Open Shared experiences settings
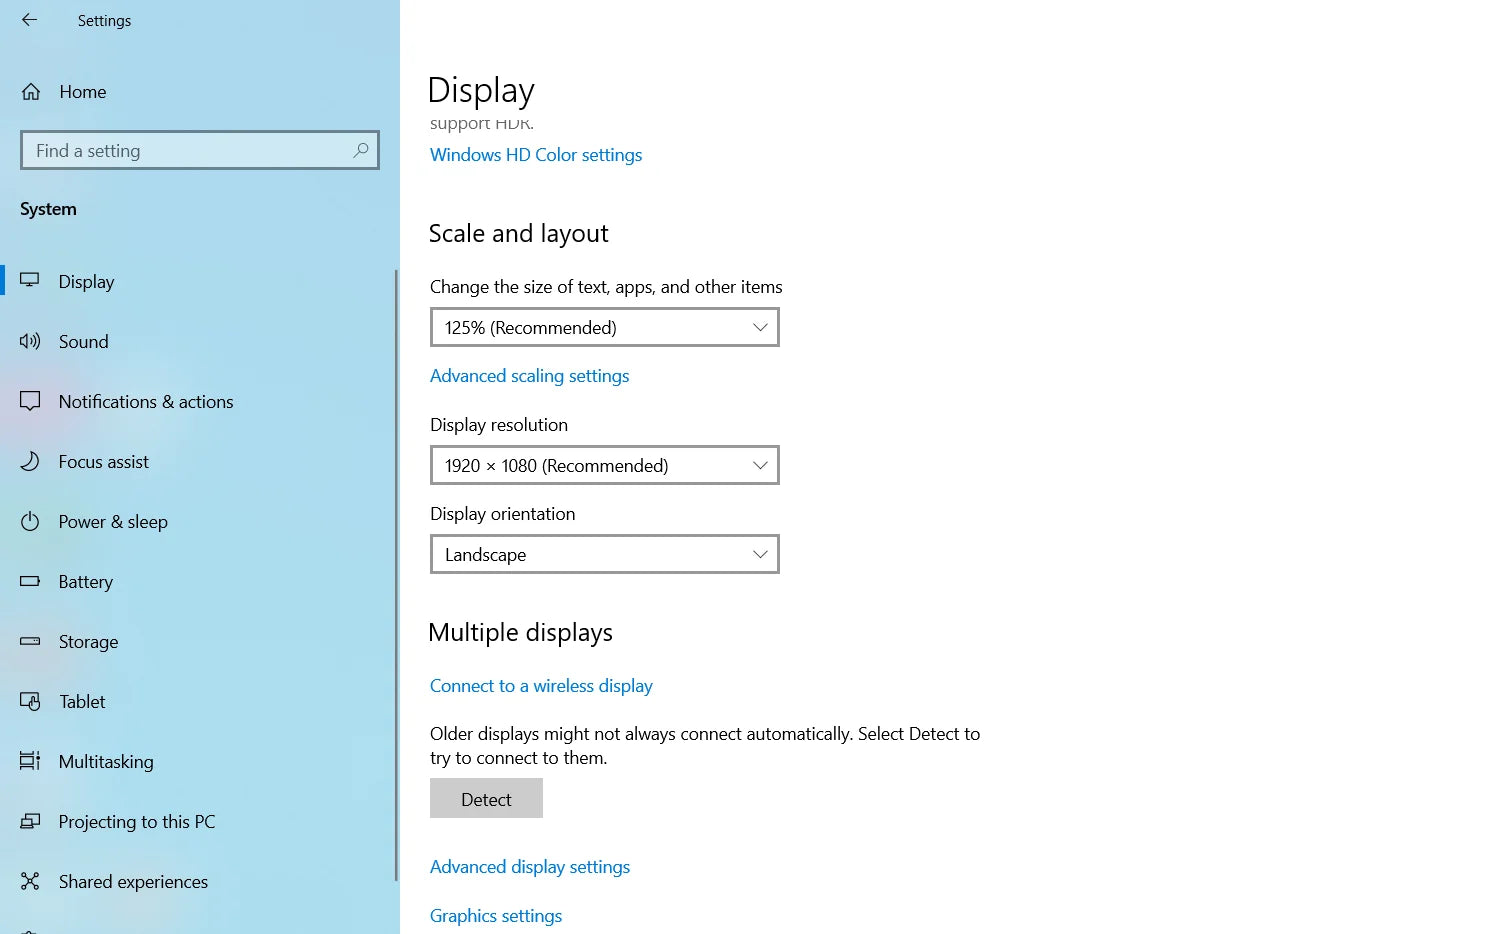 tap(198, 881)
